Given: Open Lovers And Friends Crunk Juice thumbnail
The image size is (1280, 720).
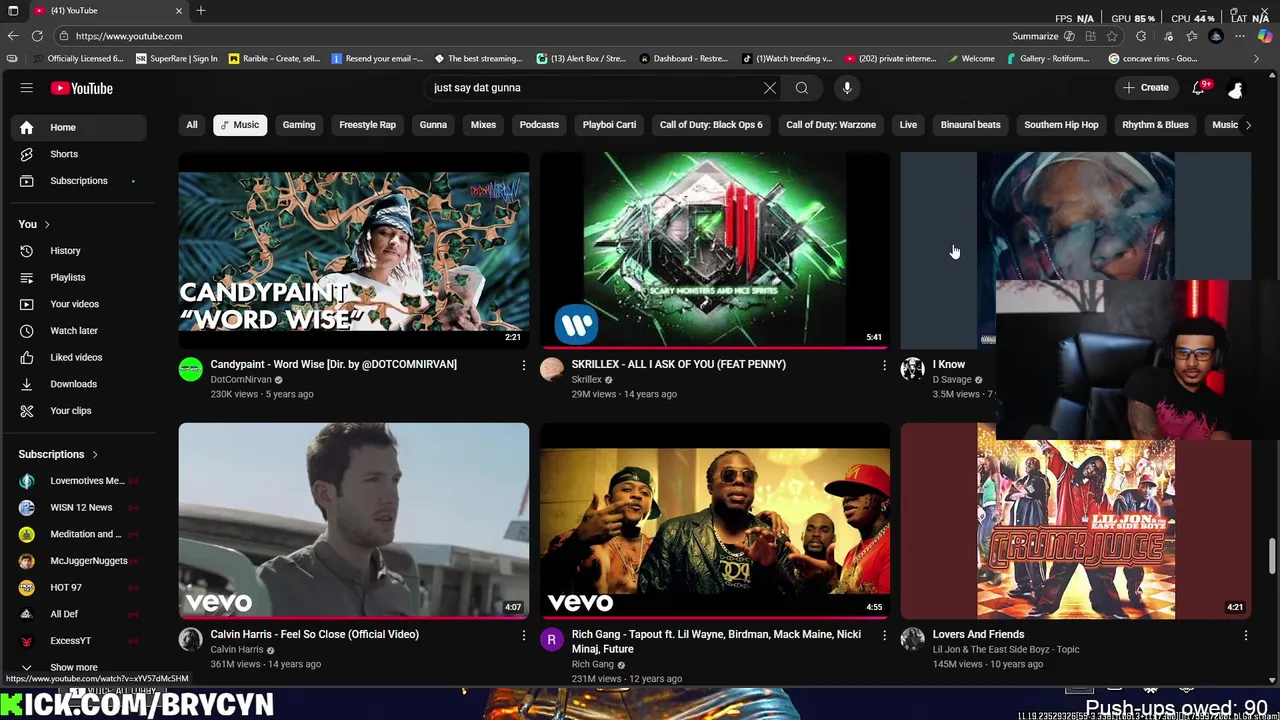Looking at the screenshot, I should 1076,520.
